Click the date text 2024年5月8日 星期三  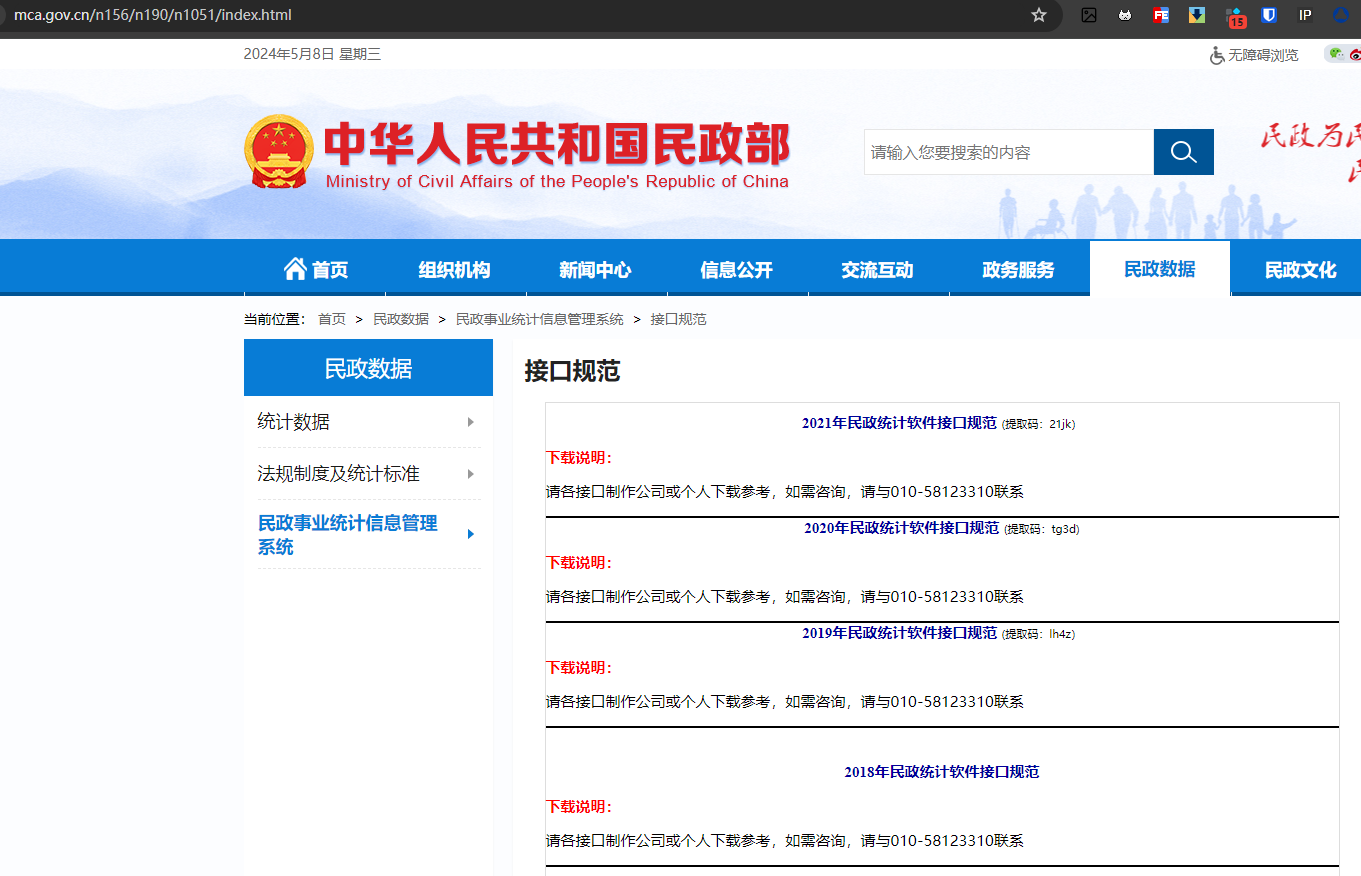click(312, 54)
